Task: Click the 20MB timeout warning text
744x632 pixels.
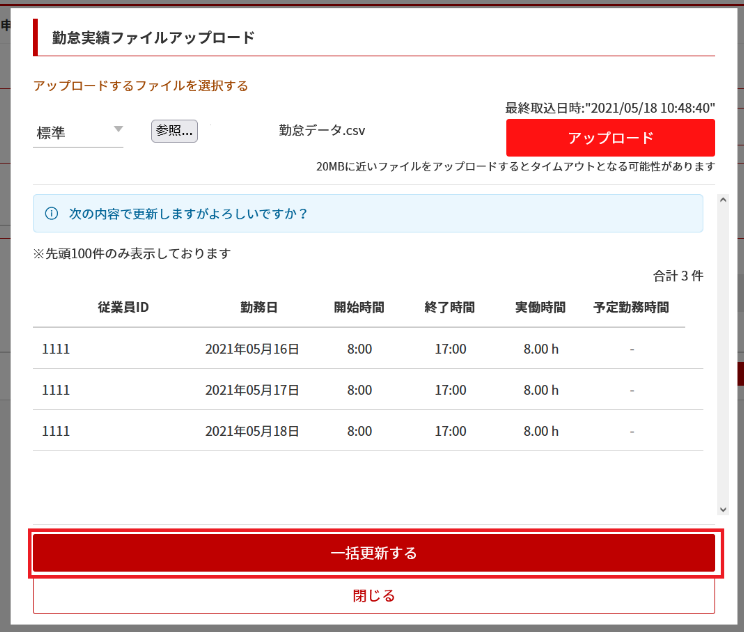Action: click(x=515, y=167)
